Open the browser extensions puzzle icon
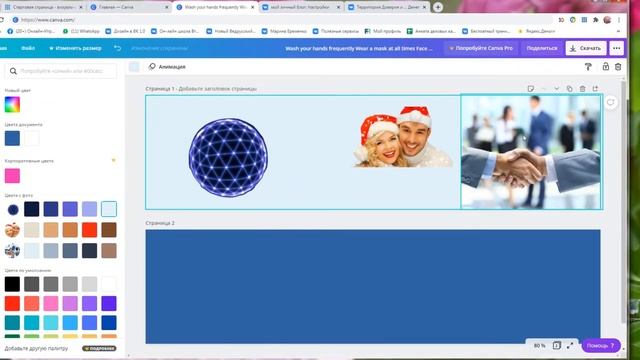Screen dimensions: 640x360 [596, 20]
